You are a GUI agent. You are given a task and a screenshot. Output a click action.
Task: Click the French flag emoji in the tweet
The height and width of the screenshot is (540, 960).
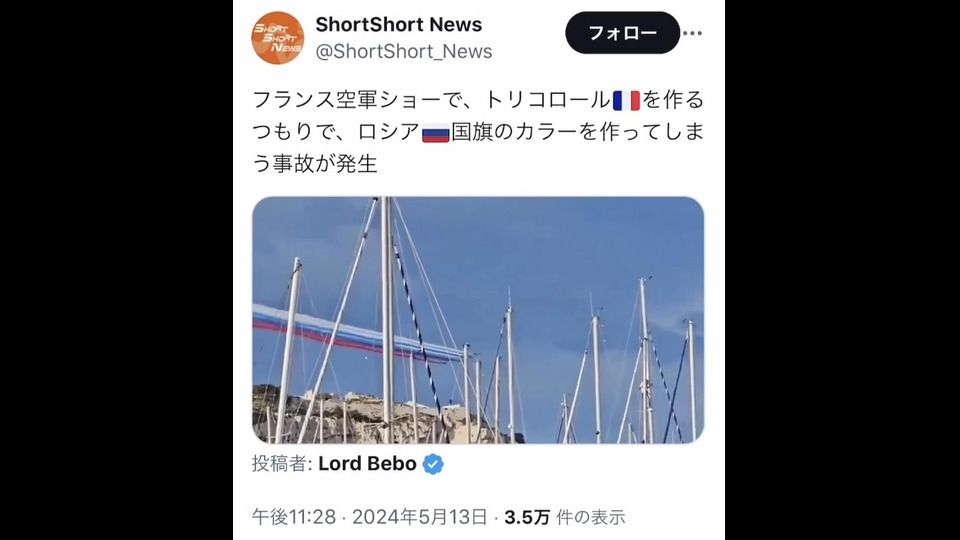pyautogui.click(x=626, y=100)
